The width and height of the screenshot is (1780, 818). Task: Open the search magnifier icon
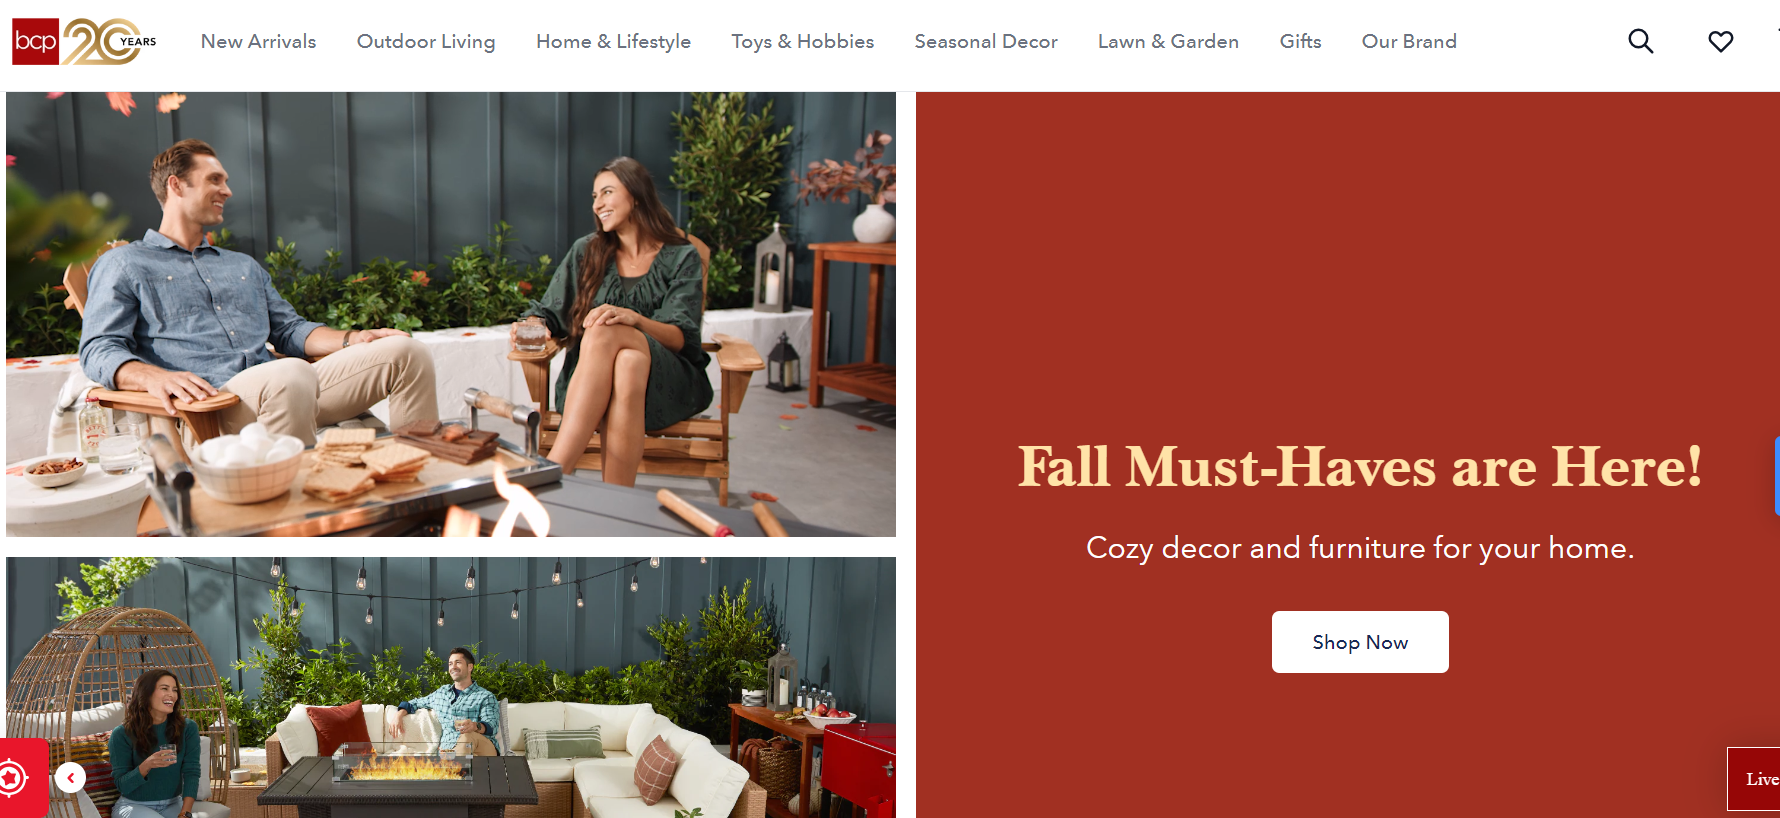click(x=1640, y=41)
